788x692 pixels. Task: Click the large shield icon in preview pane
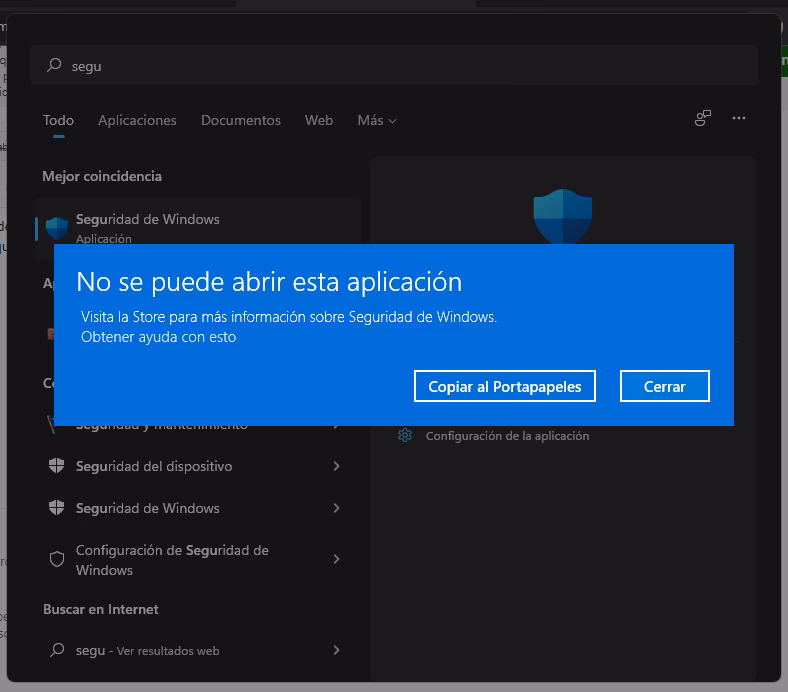(563, 217)
